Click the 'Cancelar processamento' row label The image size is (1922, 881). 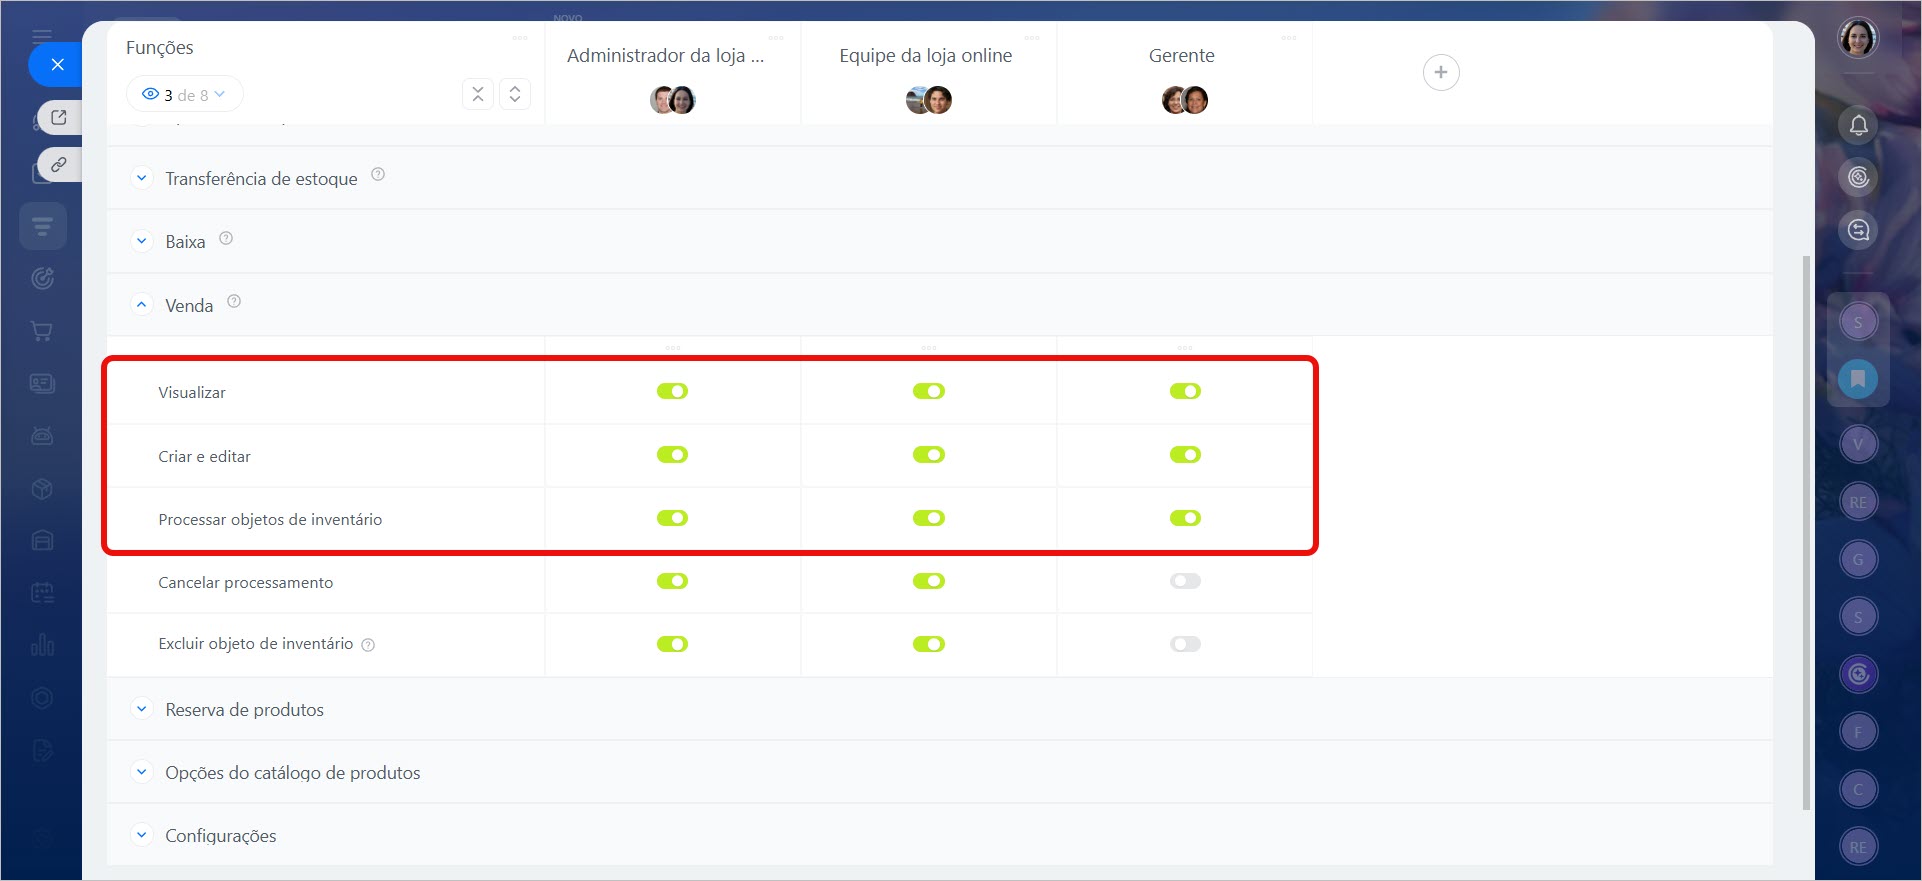click(x=245, y=583)
